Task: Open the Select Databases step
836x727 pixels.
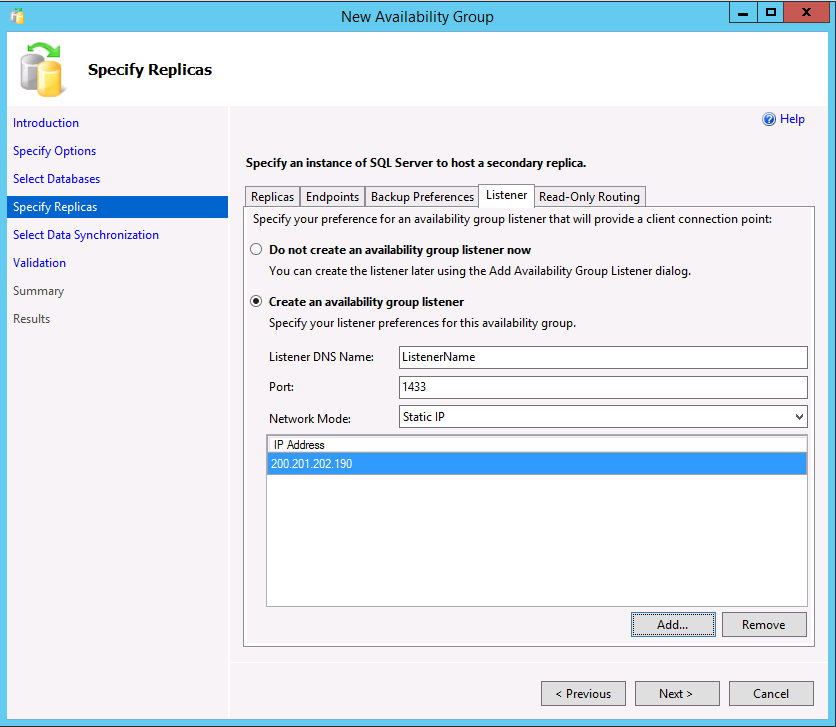Action: pyautogui.click(x=55, y=178)
